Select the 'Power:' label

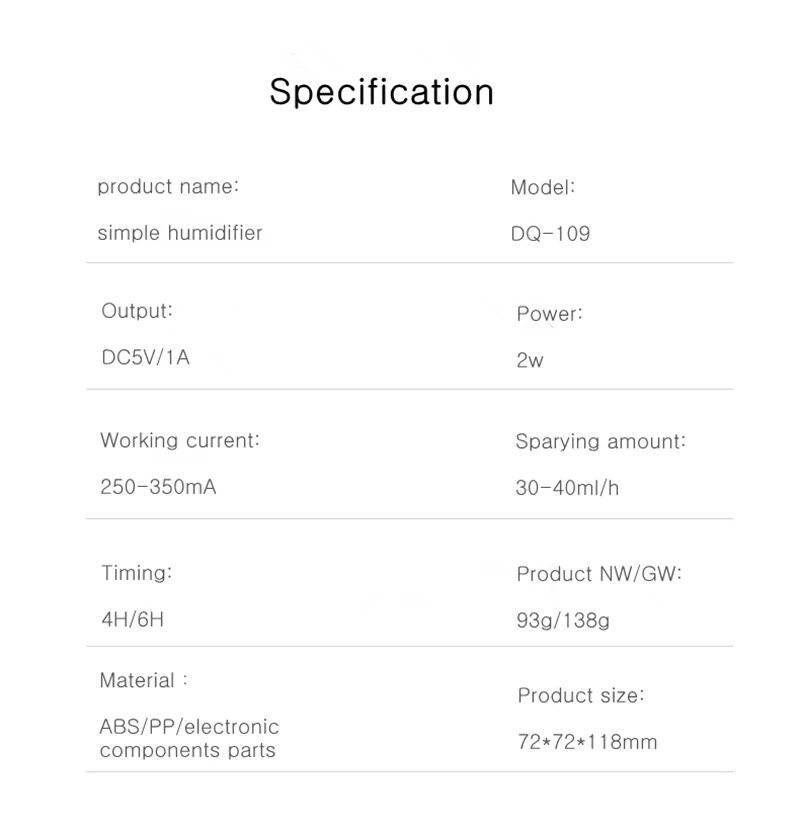tap(549, 314)
